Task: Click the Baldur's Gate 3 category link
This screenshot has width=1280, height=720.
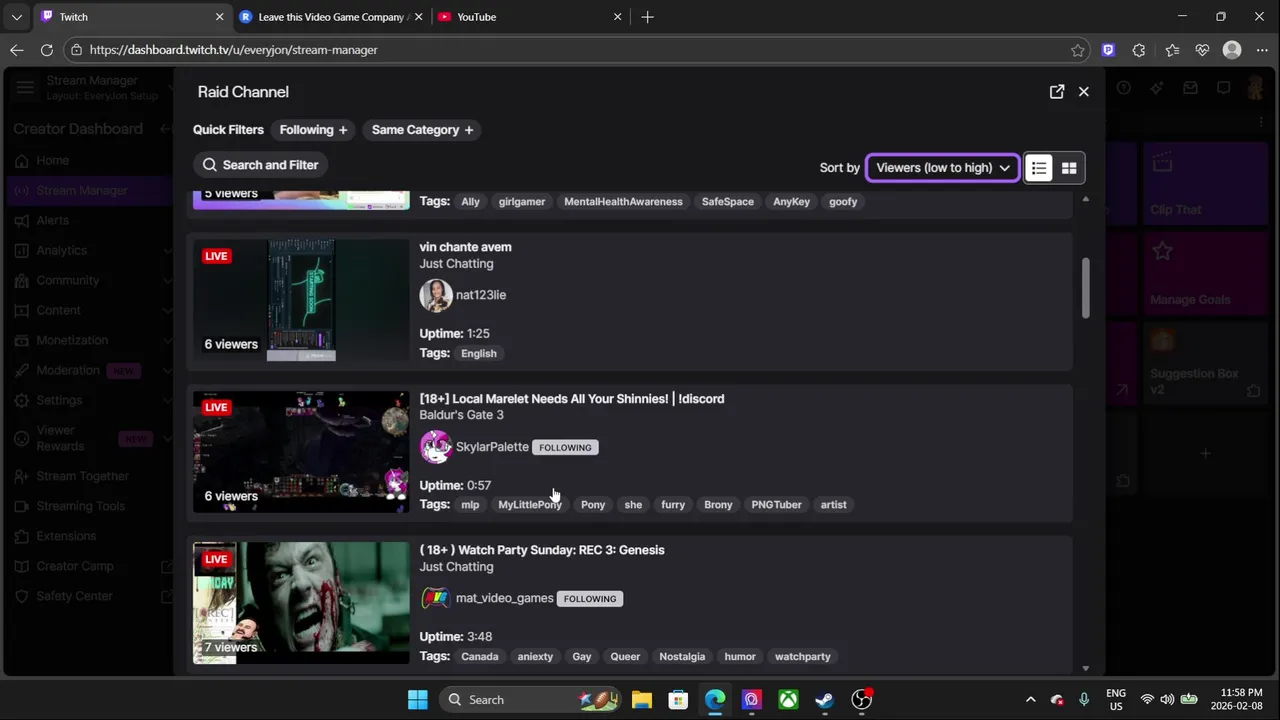Action: (461, 415)
